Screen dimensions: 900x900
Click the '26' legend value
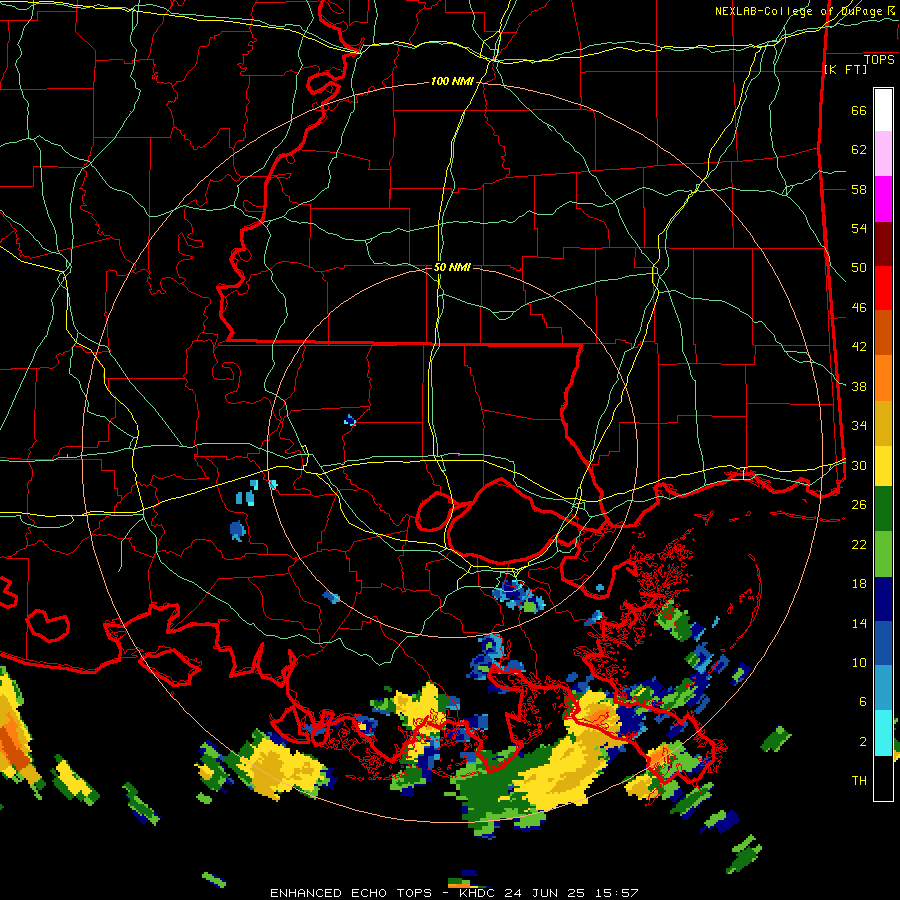859,504
